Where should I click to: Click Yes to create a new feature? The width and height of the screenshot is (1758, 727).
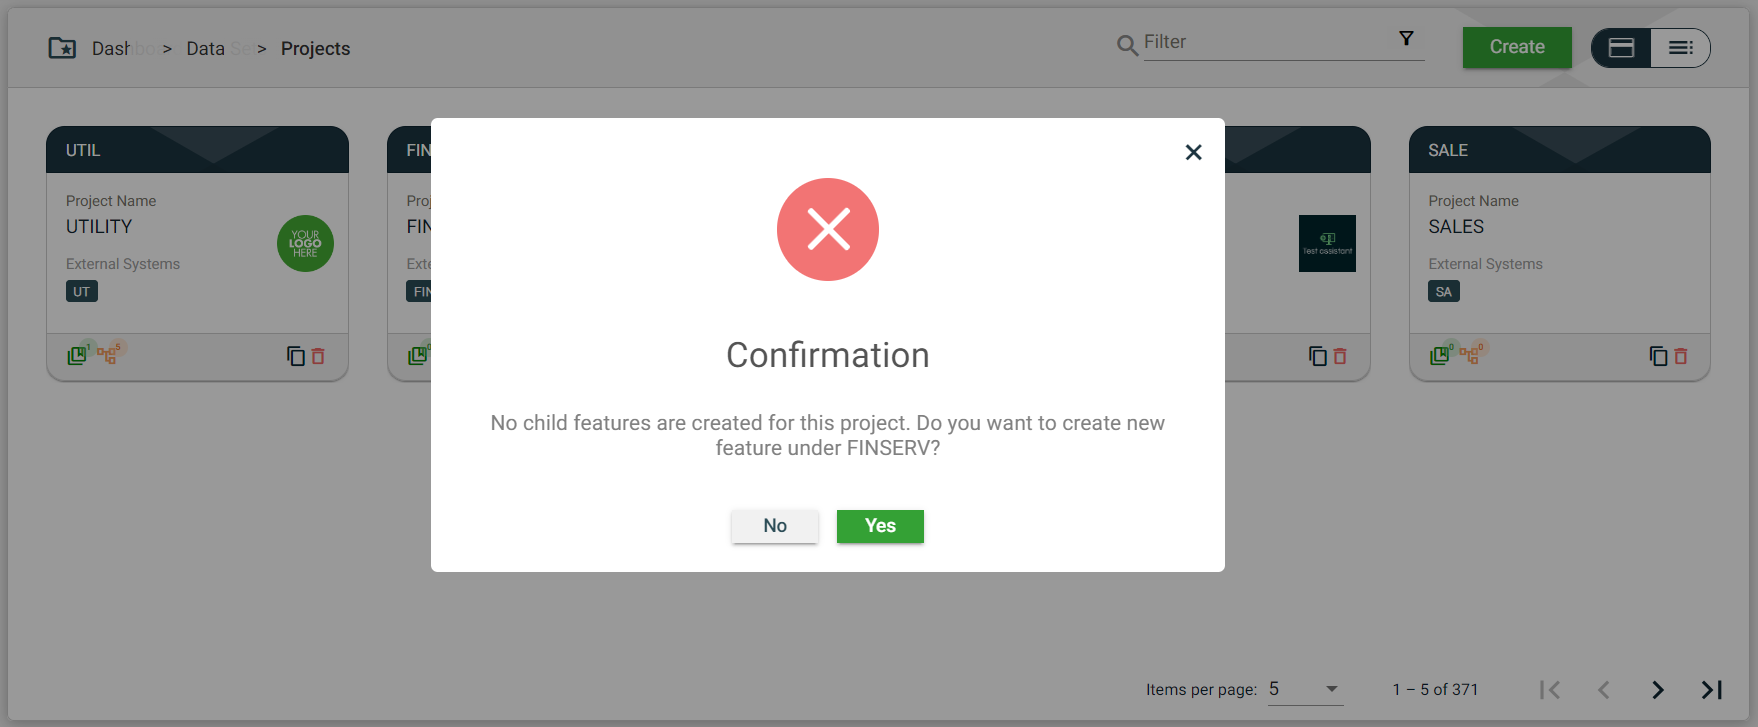(880, 526)
